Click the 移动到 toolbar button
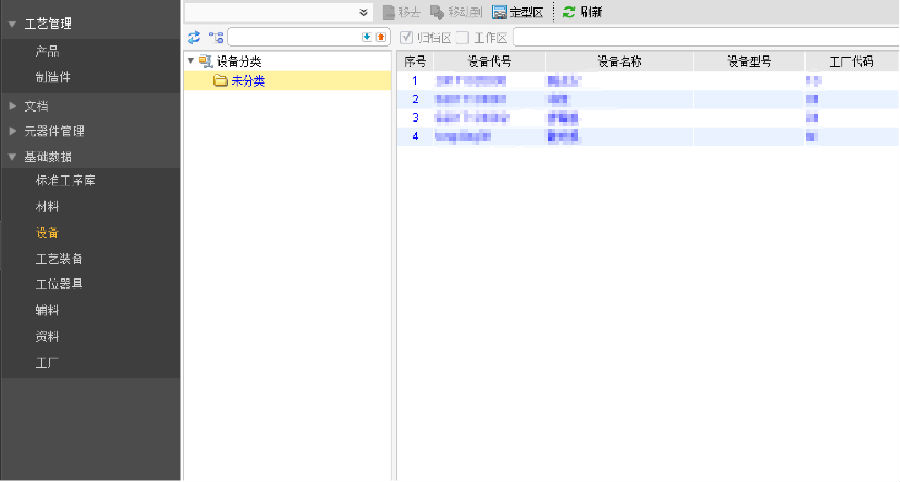Screen dimensions: 900x482 click(x=456, y=12)
